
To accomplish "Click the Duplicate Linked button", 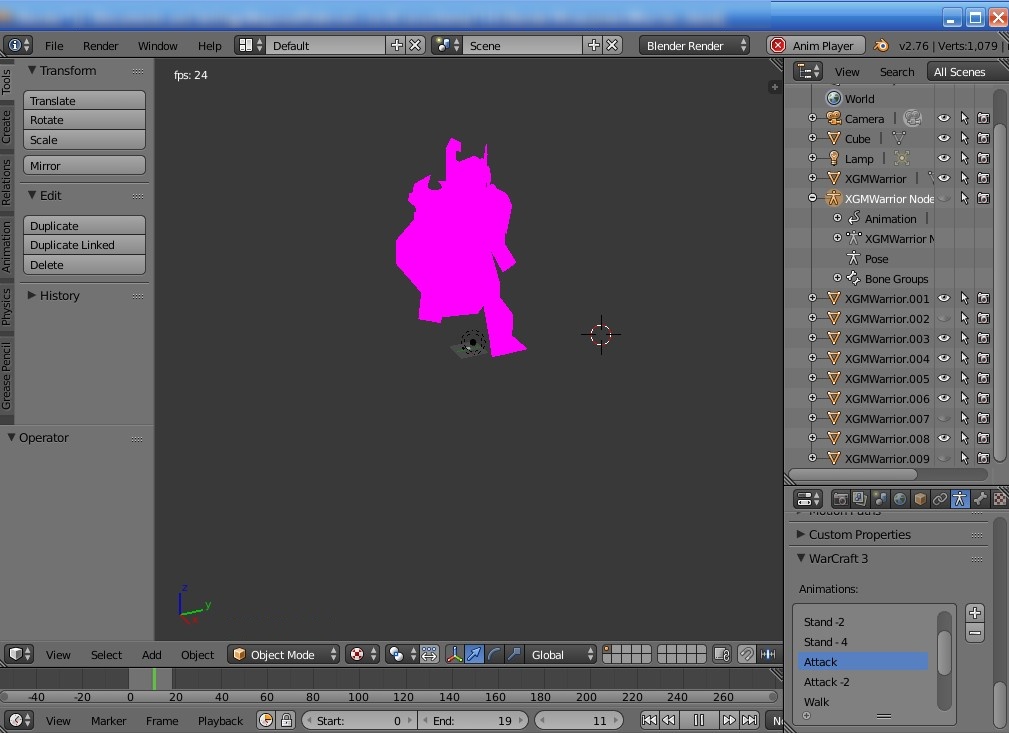I will 84,245.
